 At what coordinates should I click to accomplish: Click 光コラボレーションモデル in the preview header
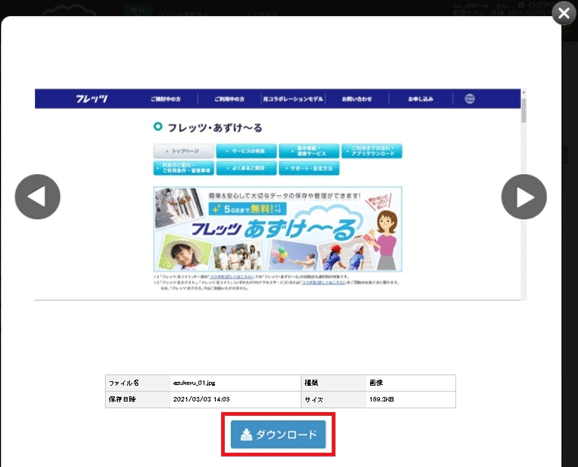click(293, 99)
